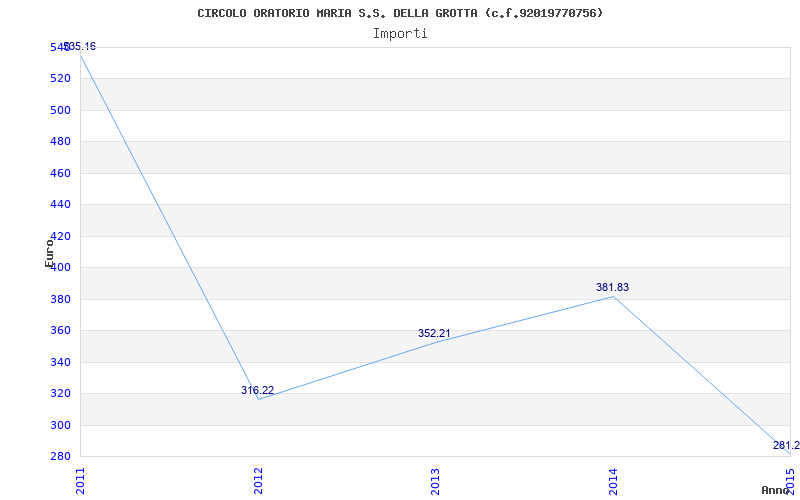Click the 380 y-axis value
The height and width of the screenshot is (500, 800).
pos(59,299)
